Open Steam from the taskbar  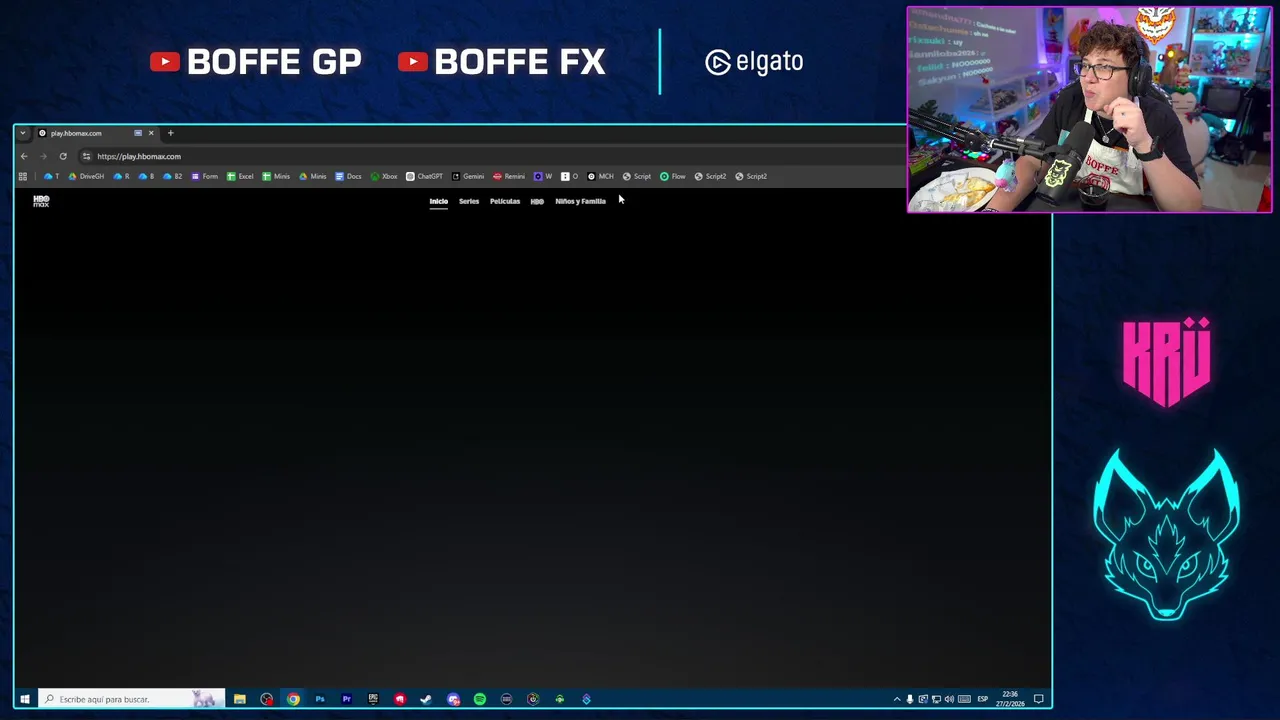point(426,699)
